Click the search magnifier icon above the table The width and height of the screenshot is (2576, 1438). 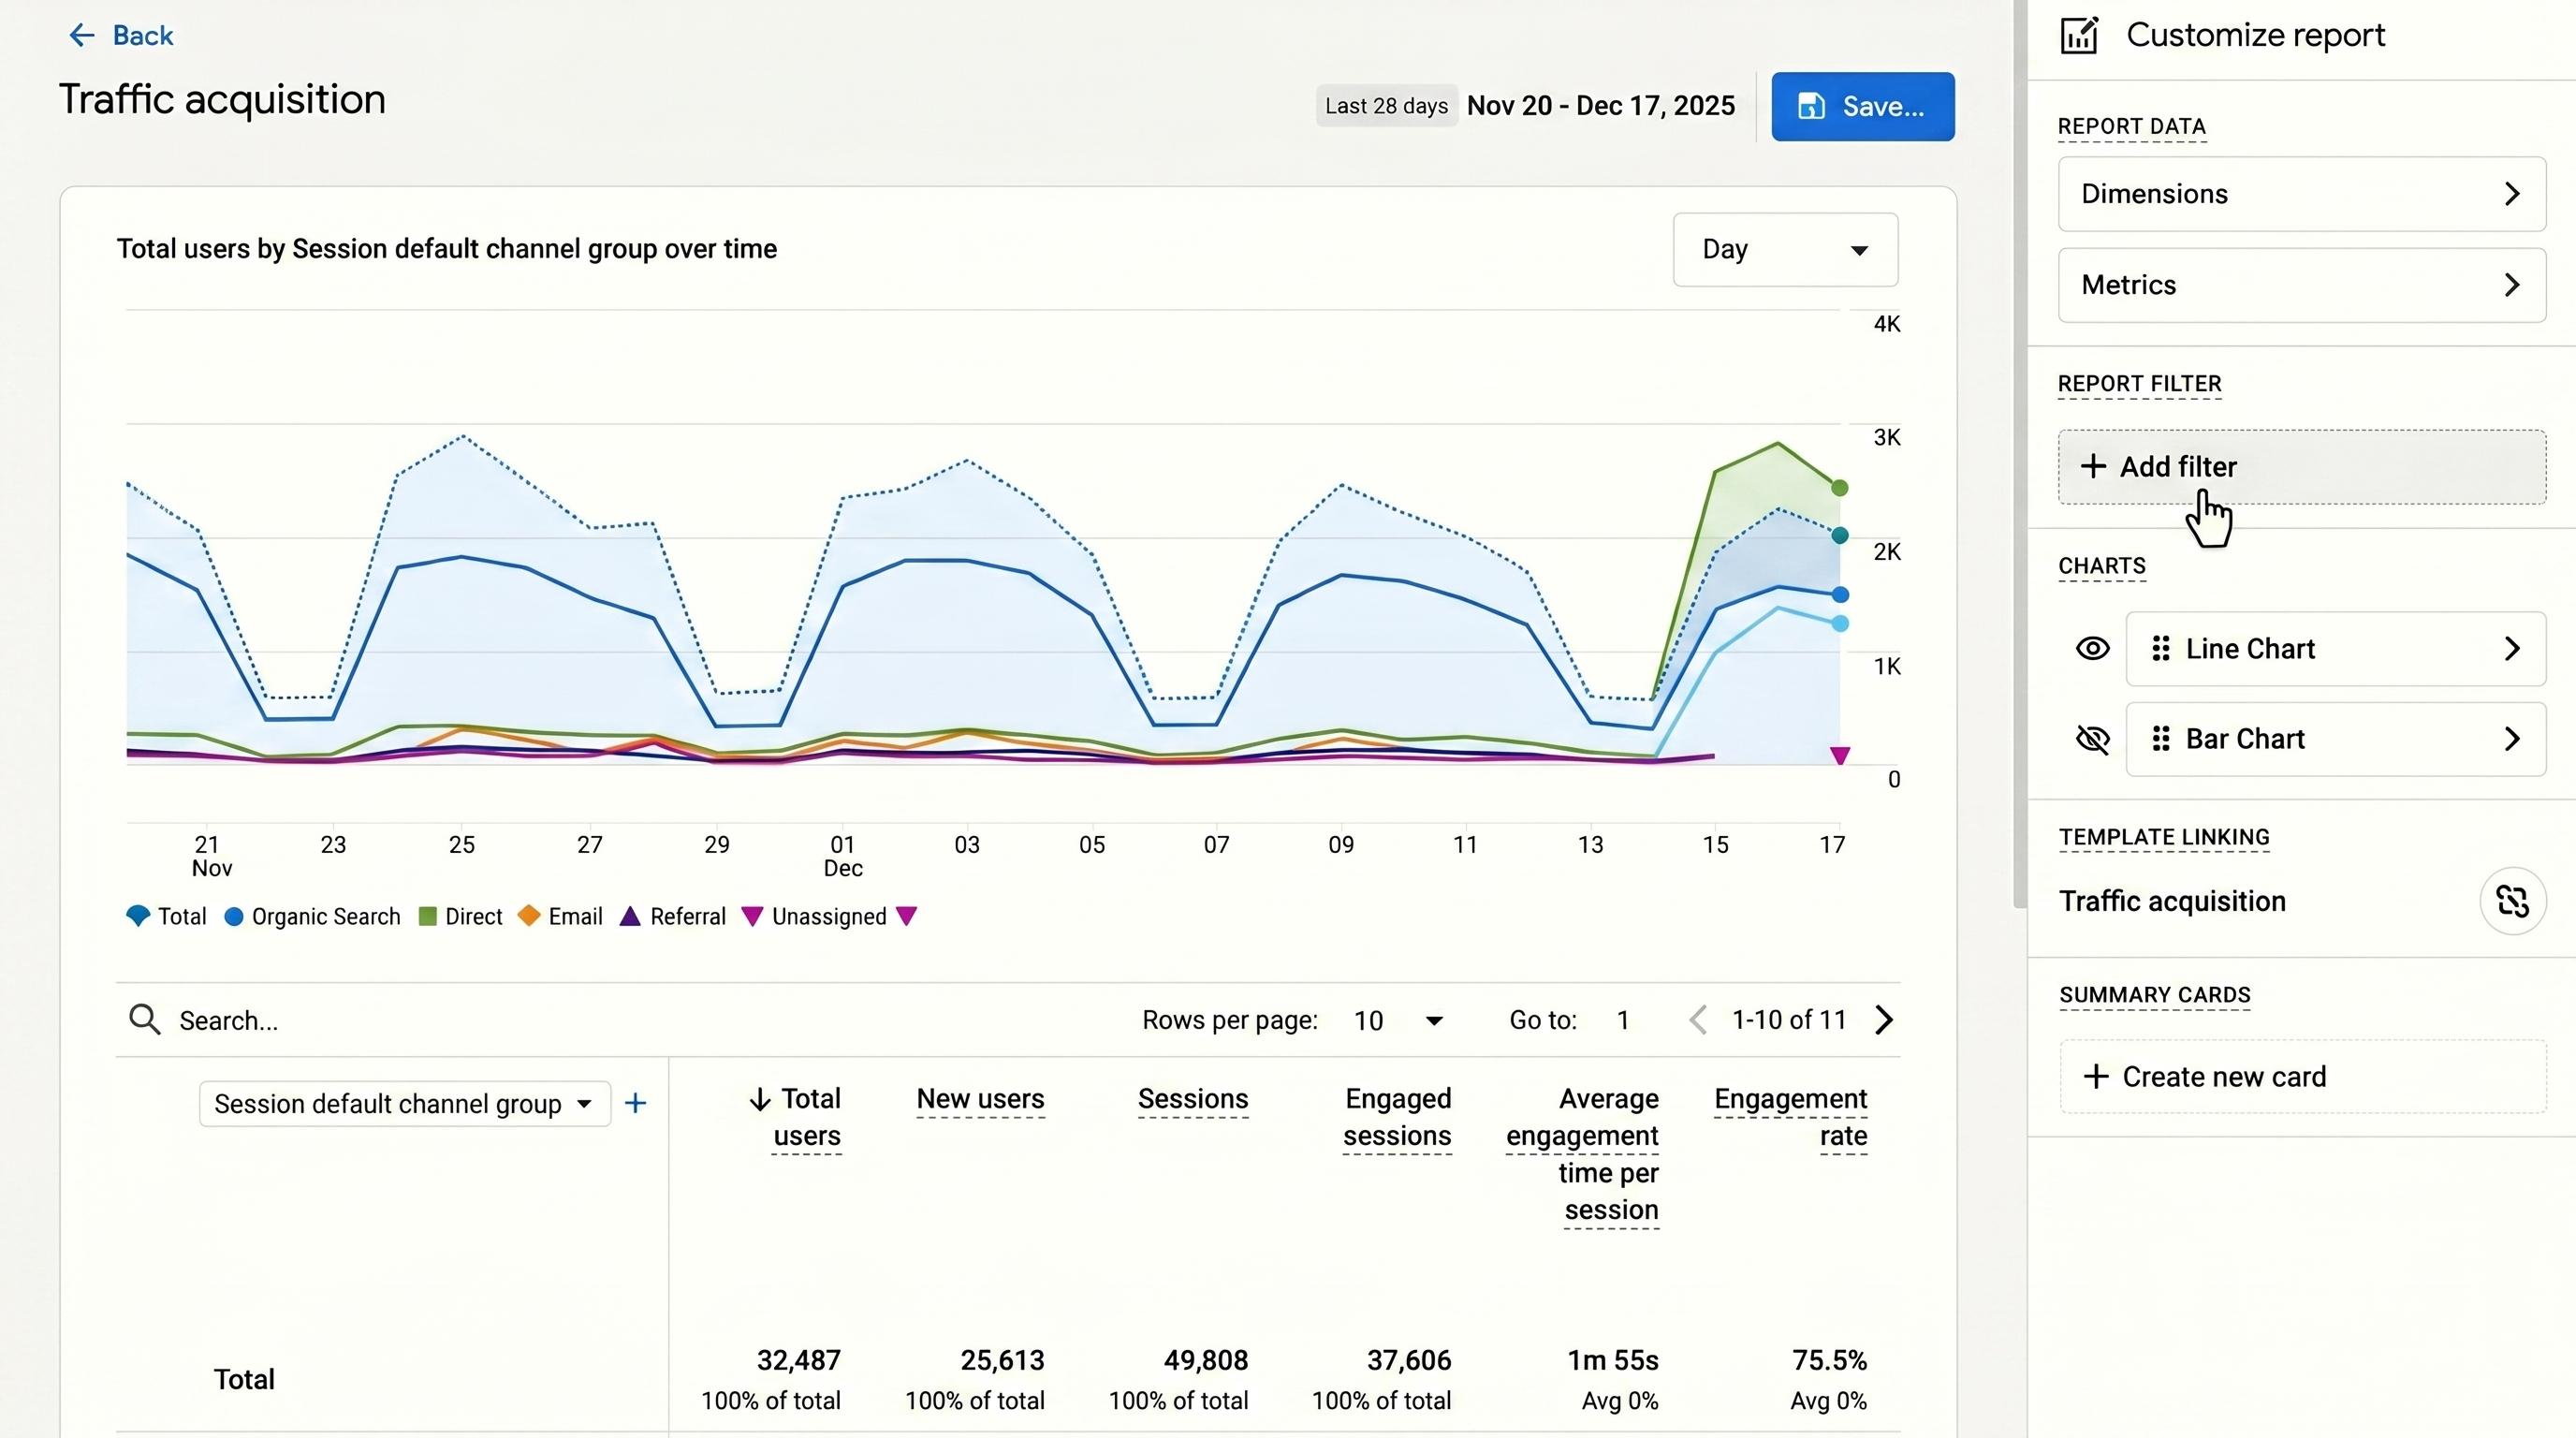point(145,1020)
